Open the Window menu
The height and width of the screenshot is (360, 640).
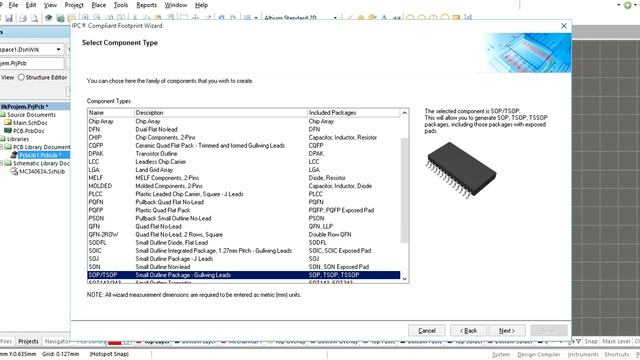[176, 5]
